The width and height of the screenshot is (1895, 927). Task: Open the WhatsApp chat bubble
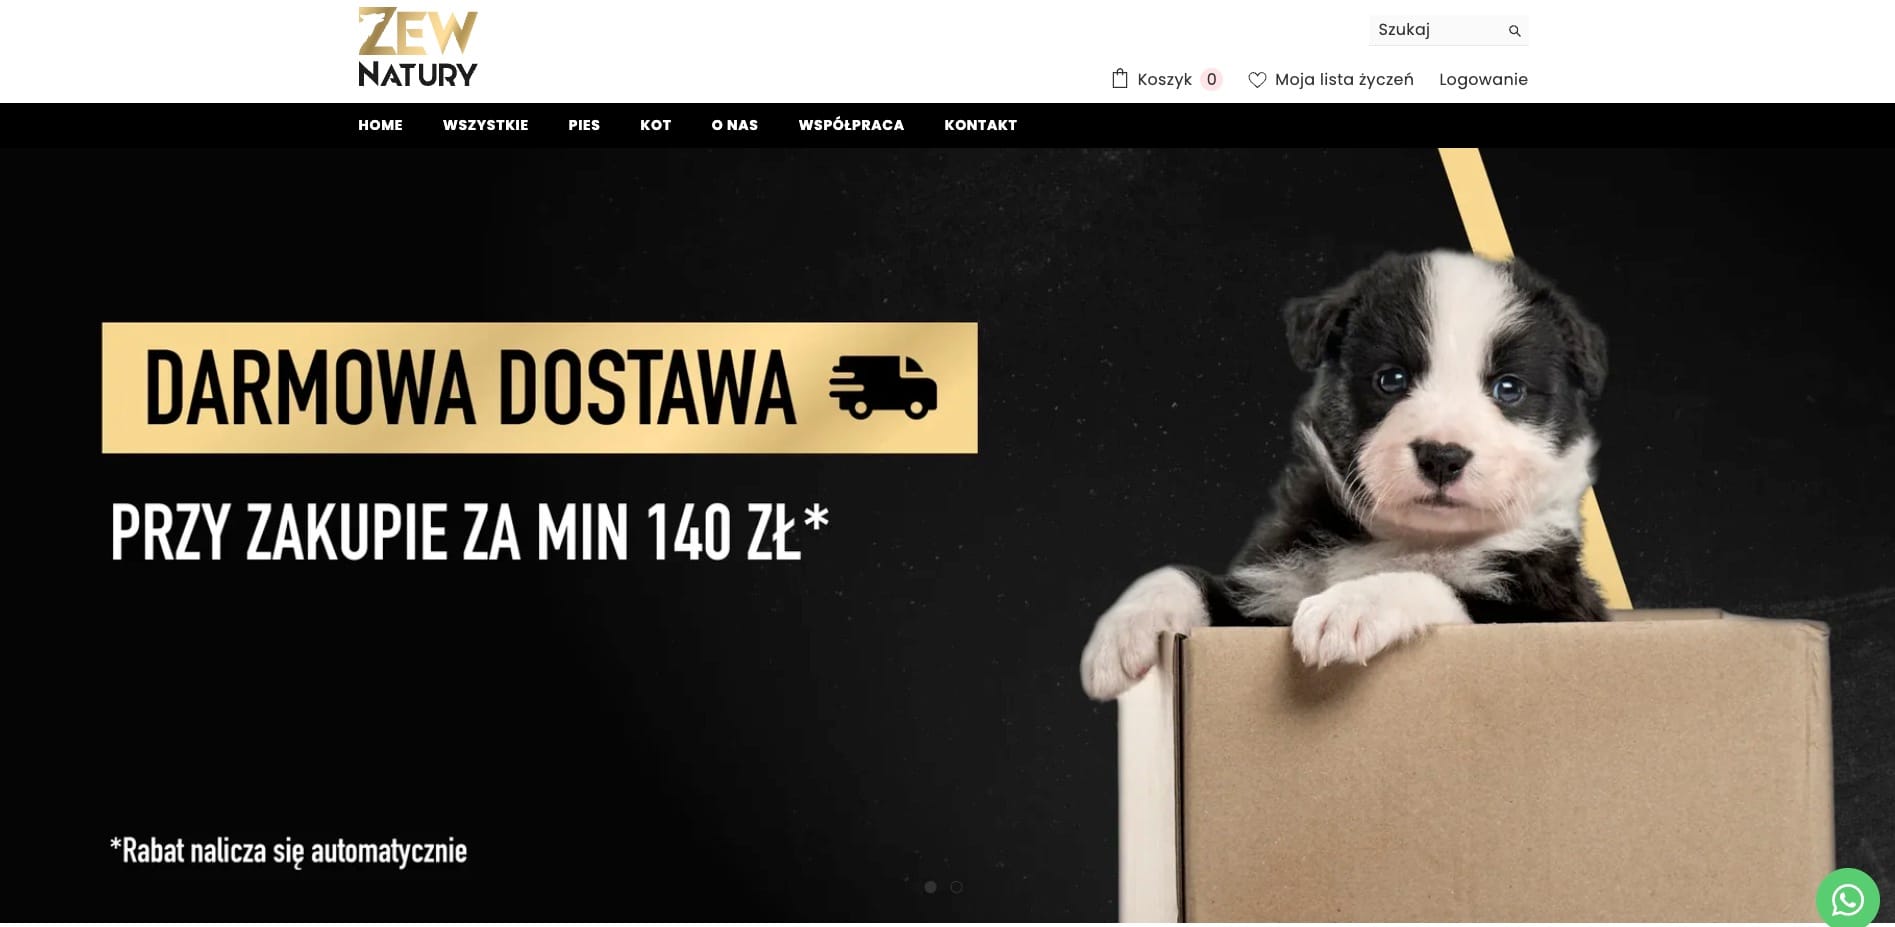1847,899
